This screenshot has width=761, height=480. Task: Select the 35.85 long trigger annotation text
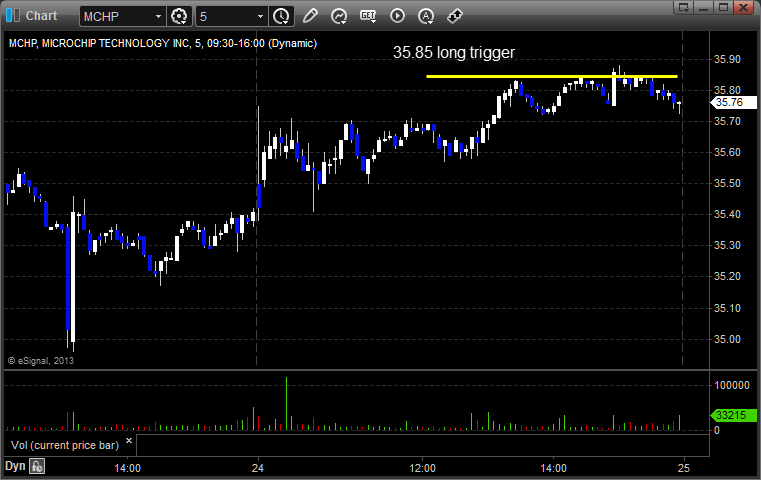454,52
